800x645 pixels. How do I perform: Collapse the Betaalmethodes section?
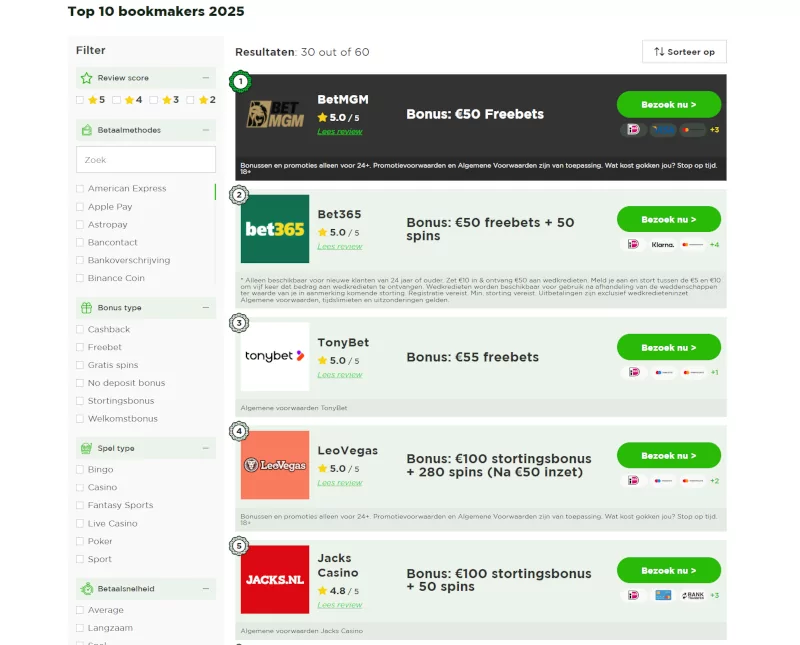pos(206,130)
